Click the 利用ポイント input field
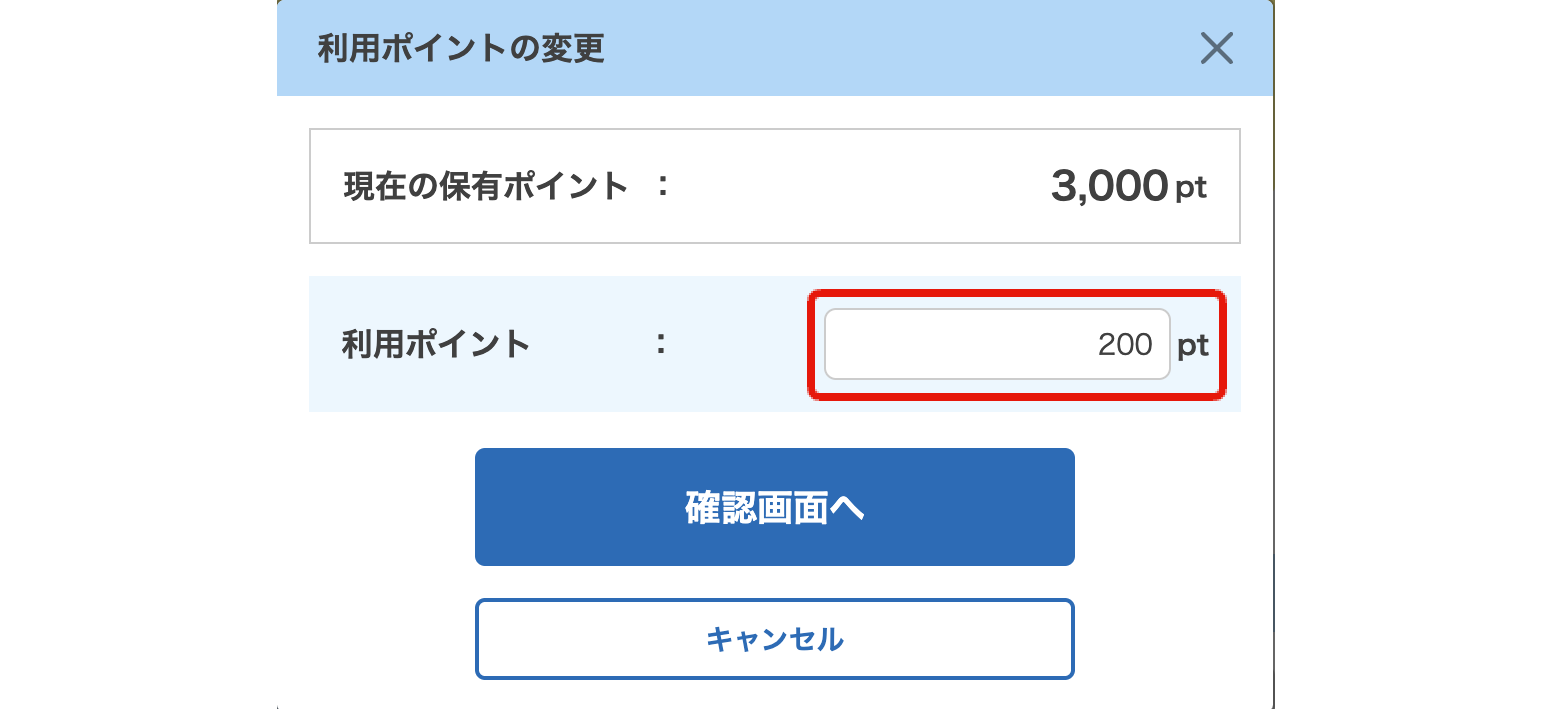Screen dimensions: 1552x709 point(996,344)
